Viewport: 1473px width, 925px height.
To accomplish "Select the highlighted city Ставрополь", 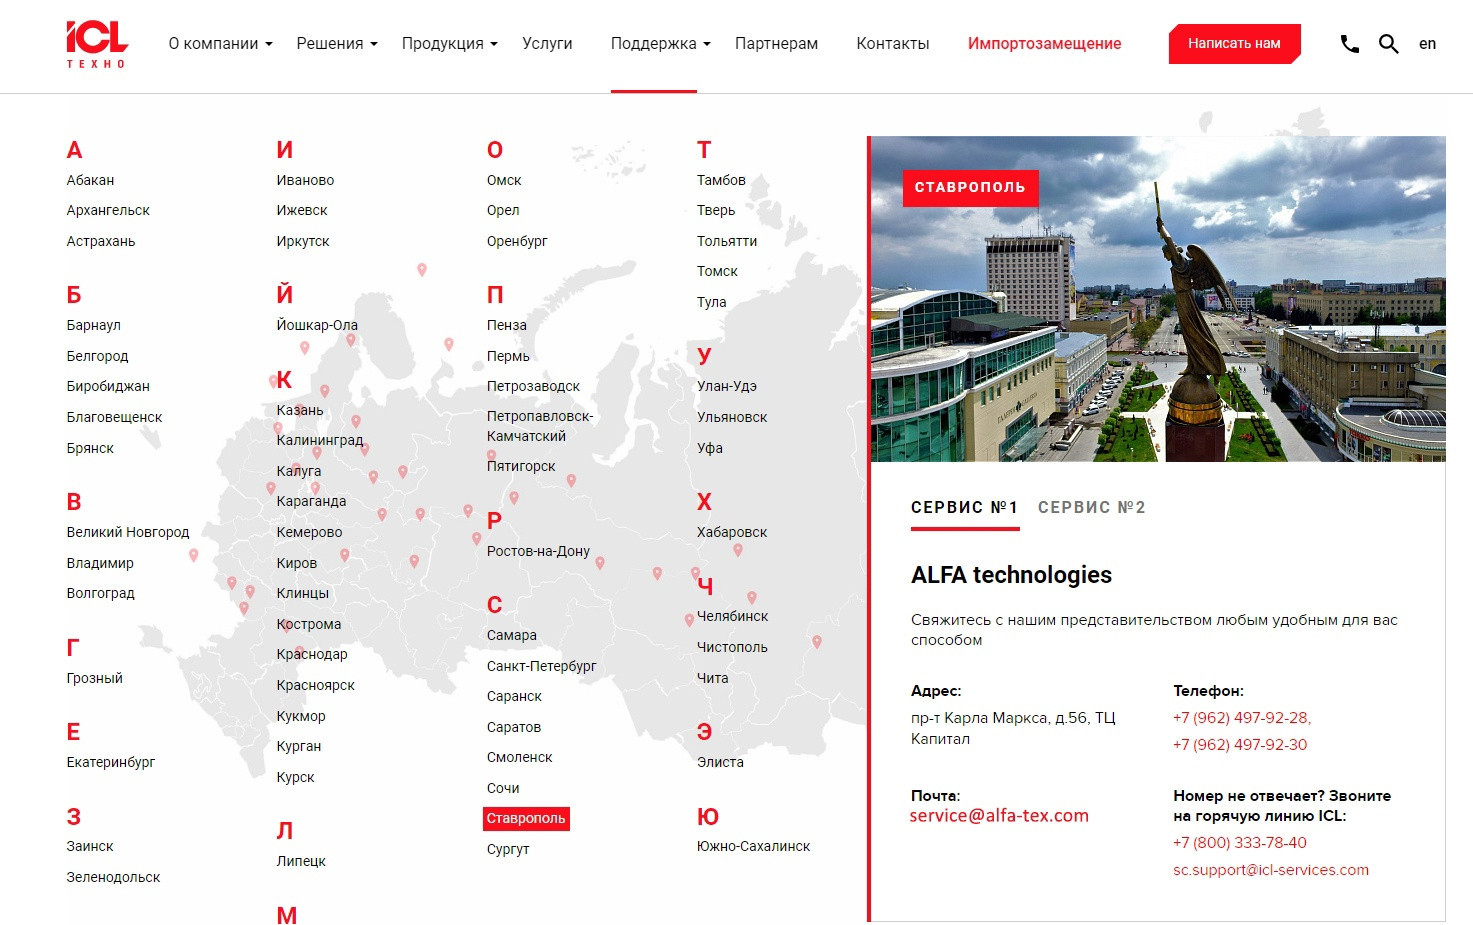I will pyautogui.click(x=526, y=819).
